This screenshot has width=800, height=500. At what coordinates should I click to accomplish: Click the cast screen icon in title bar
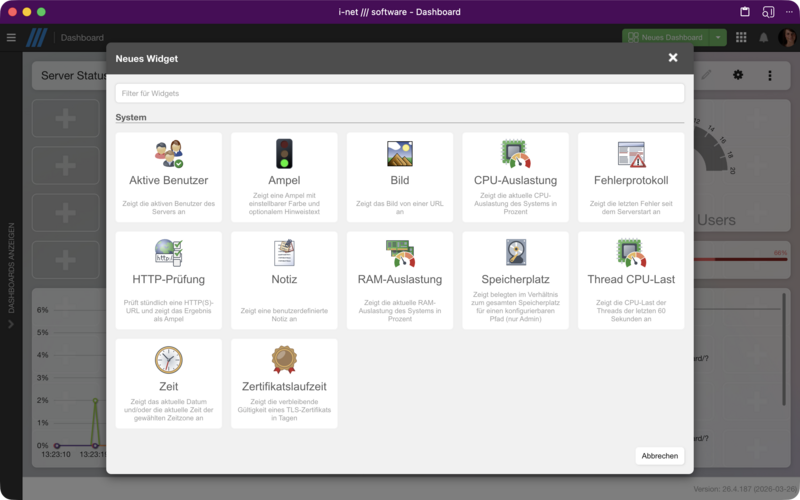click(x=768, y=12)
